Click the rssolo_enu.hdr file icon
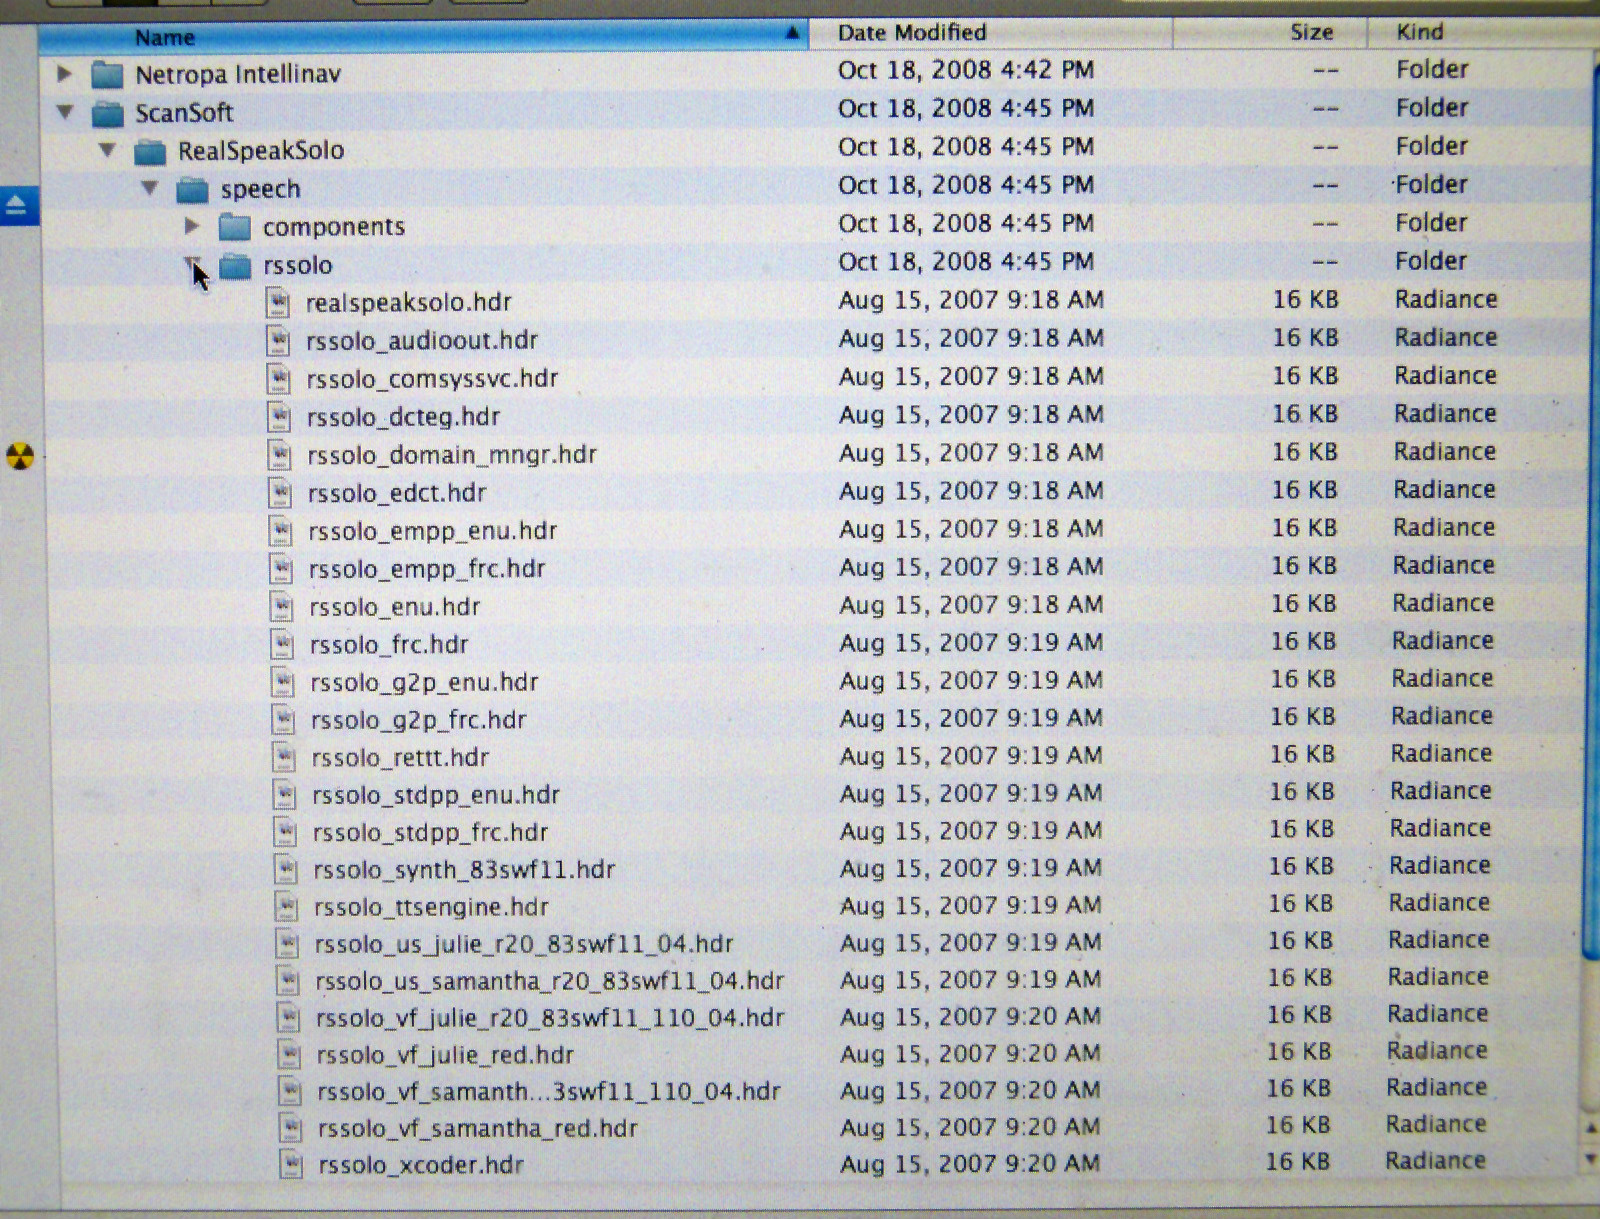 pyautogui.click(x=282, y=607)
